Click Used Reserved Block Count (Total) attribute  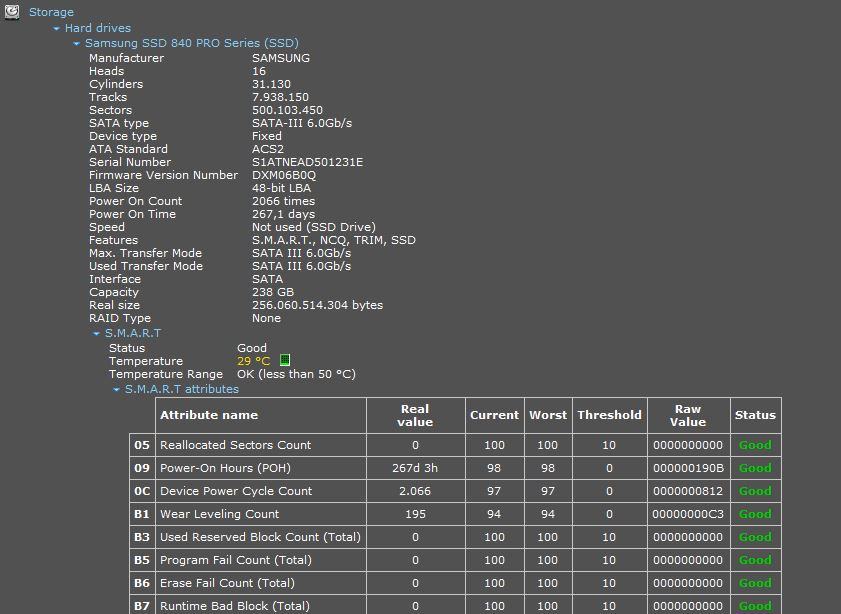pos(260,537)
